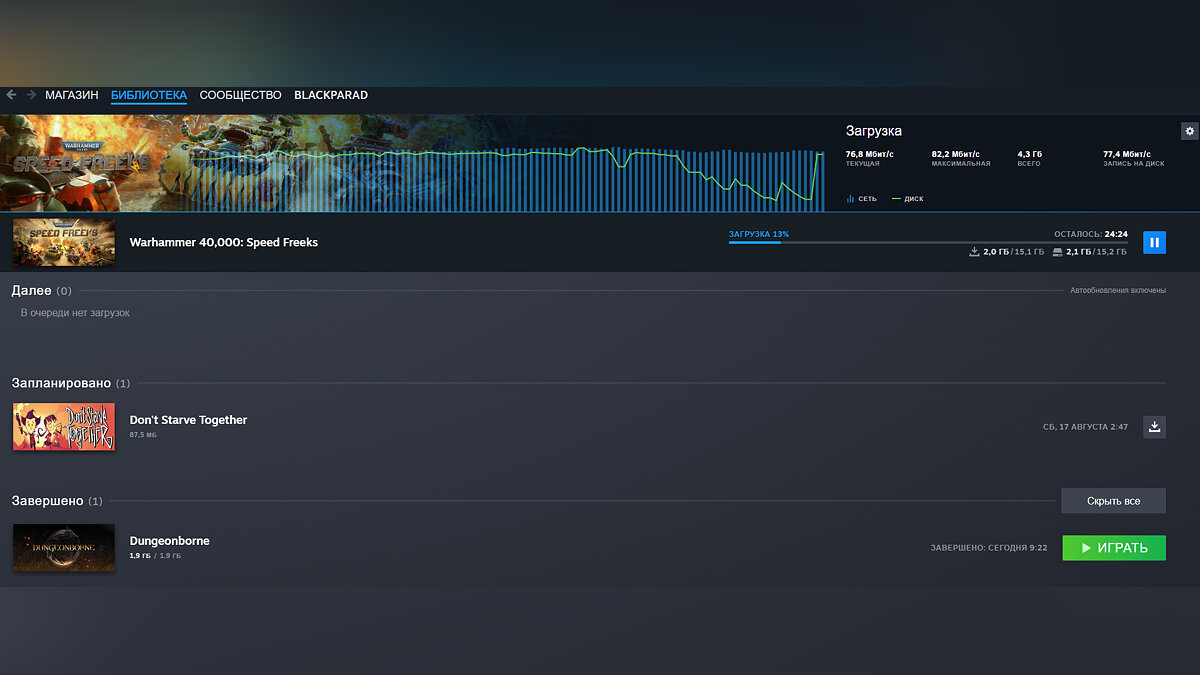1200x675 pixels.
Task: Open Don't Starve Together thumbnail
Action: tap(64, 427)
